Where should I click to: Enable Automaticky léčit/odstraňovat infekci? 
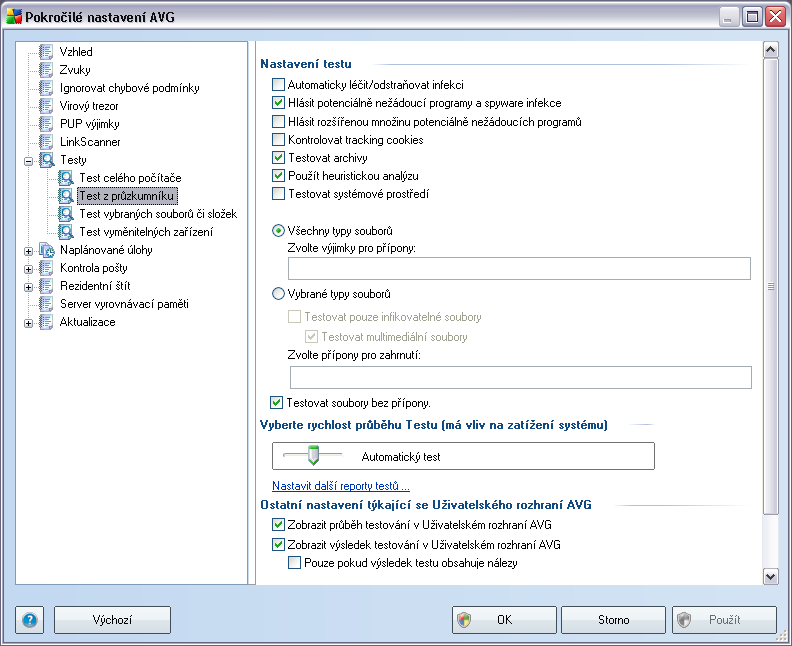(278, 84)
